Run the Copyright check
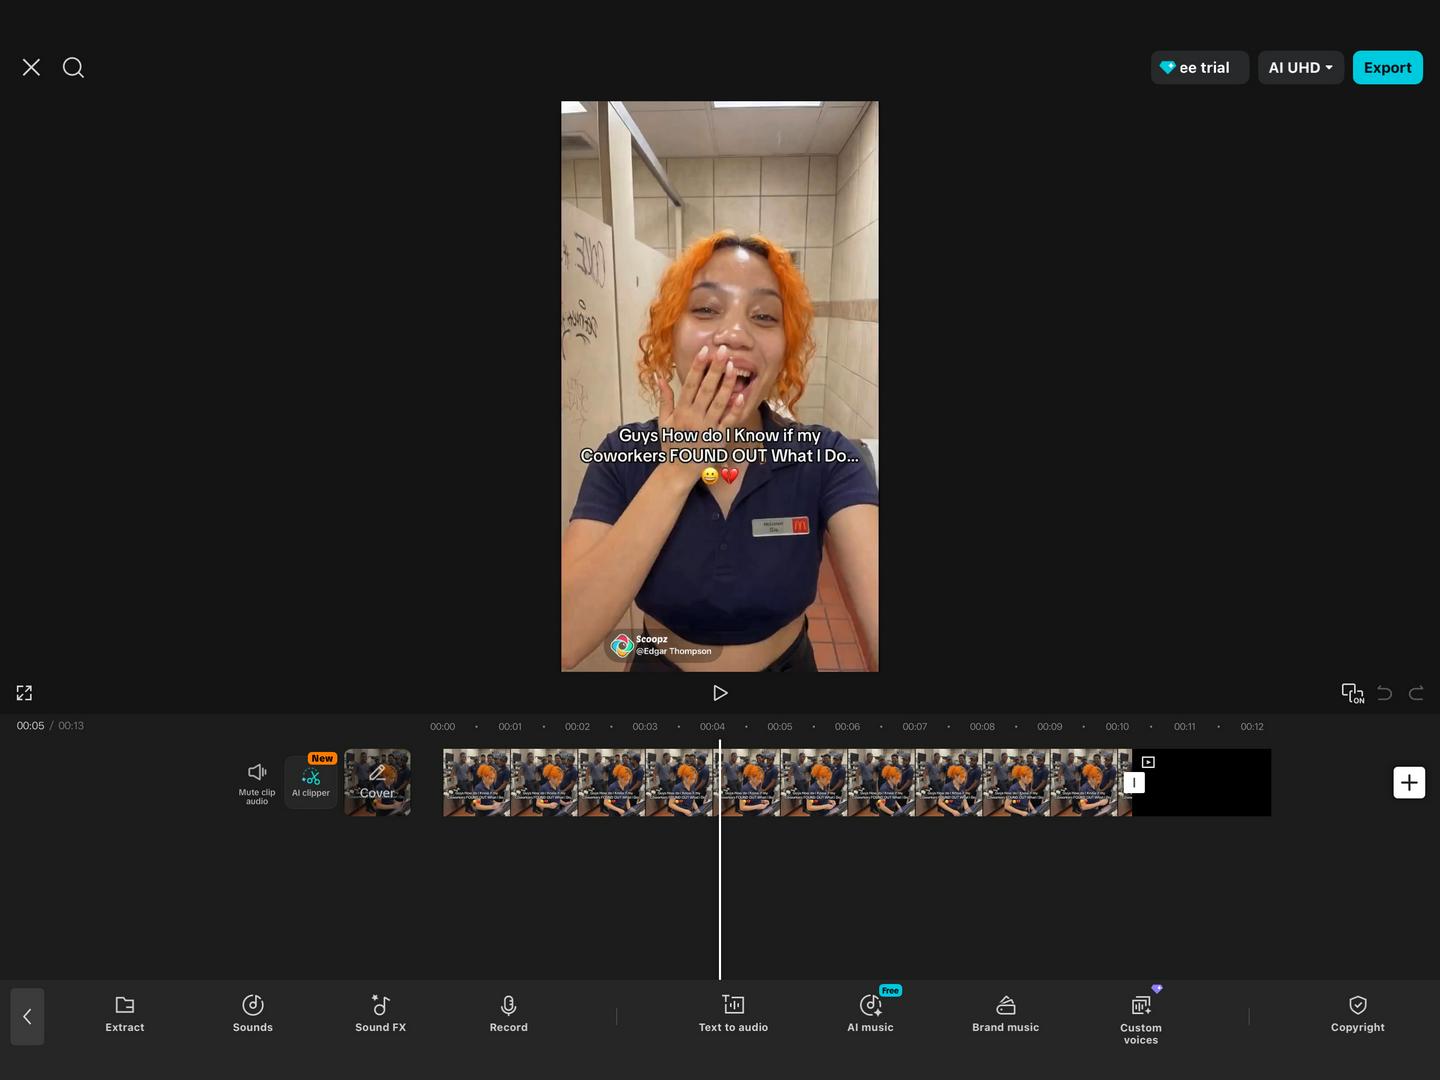Viewport: 1440px width, 1080px height. coord(1357,1013)
